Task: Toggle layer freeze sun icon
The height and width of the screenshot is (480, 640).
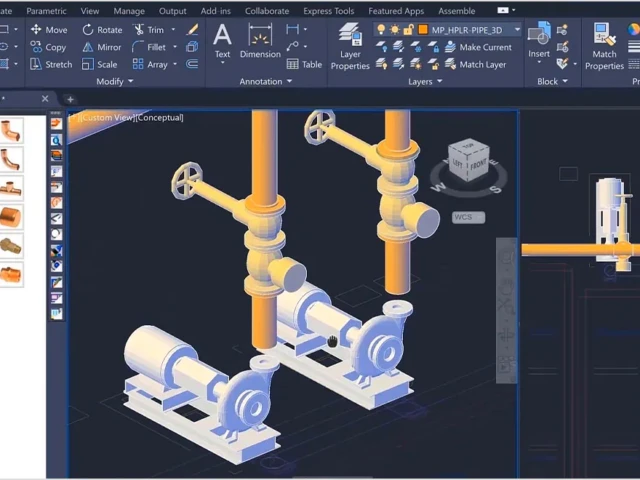Action: pos(394,30)
